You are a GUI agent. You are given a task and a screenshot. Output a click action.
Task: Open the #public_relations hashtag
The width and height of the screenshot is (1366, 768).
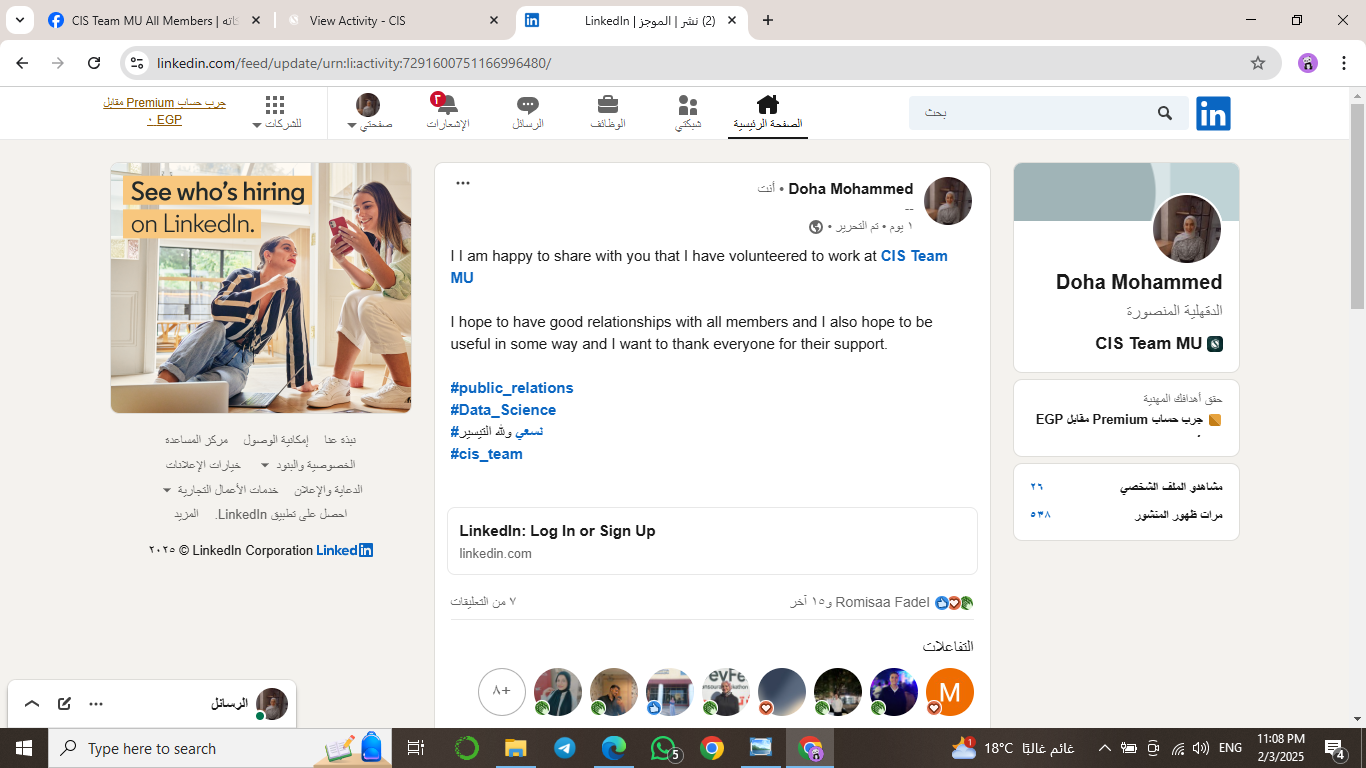pyautogui.click(x=512, y=388)
